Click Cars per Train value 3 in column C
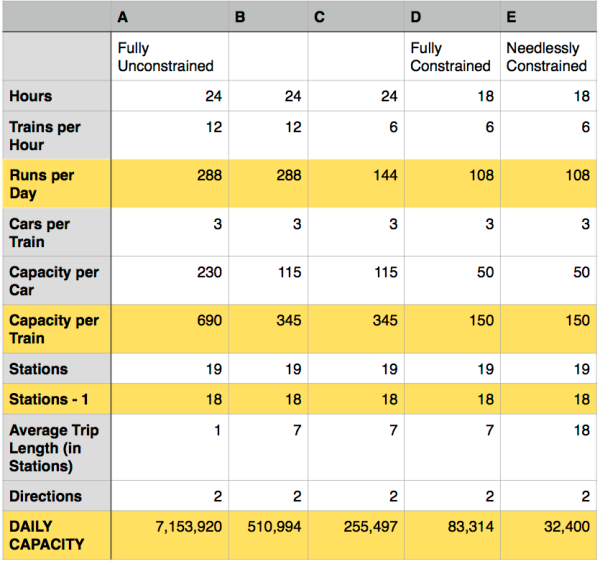This screenshot has width=600, height=564. 393,224
